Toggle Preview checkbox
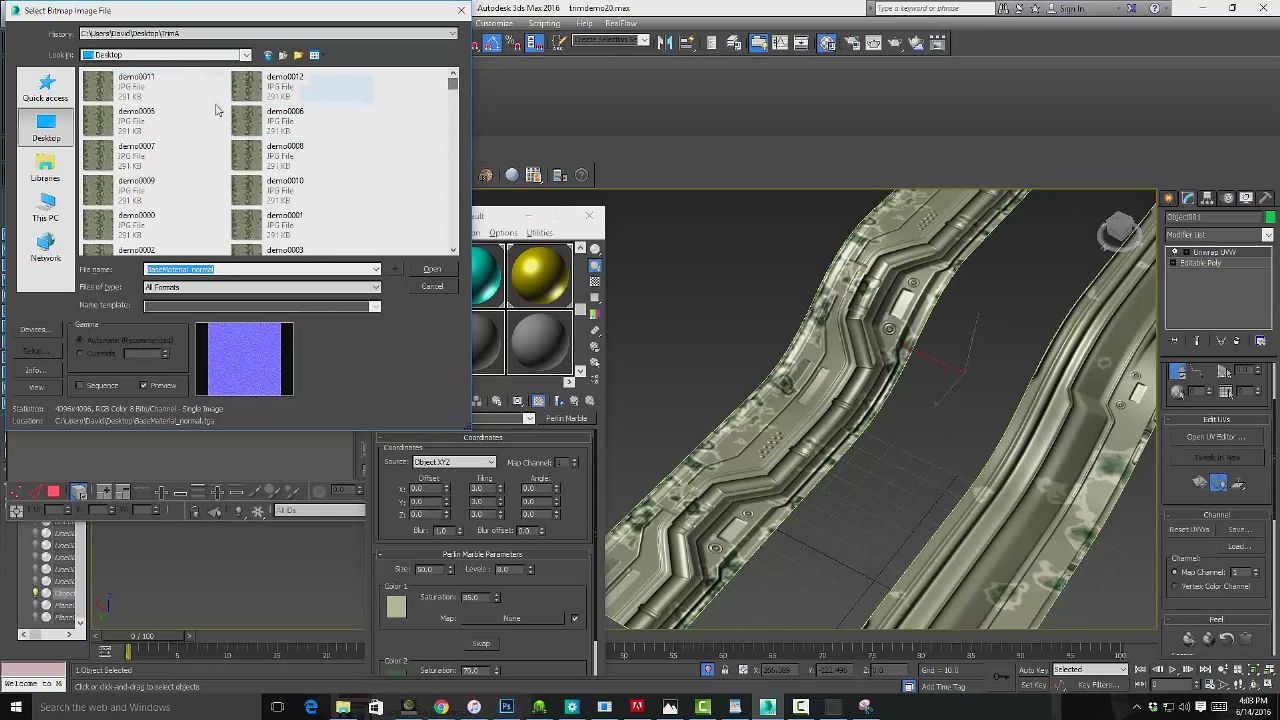The height and width of the screenshot is (720, 1280). tap(144, 385)
